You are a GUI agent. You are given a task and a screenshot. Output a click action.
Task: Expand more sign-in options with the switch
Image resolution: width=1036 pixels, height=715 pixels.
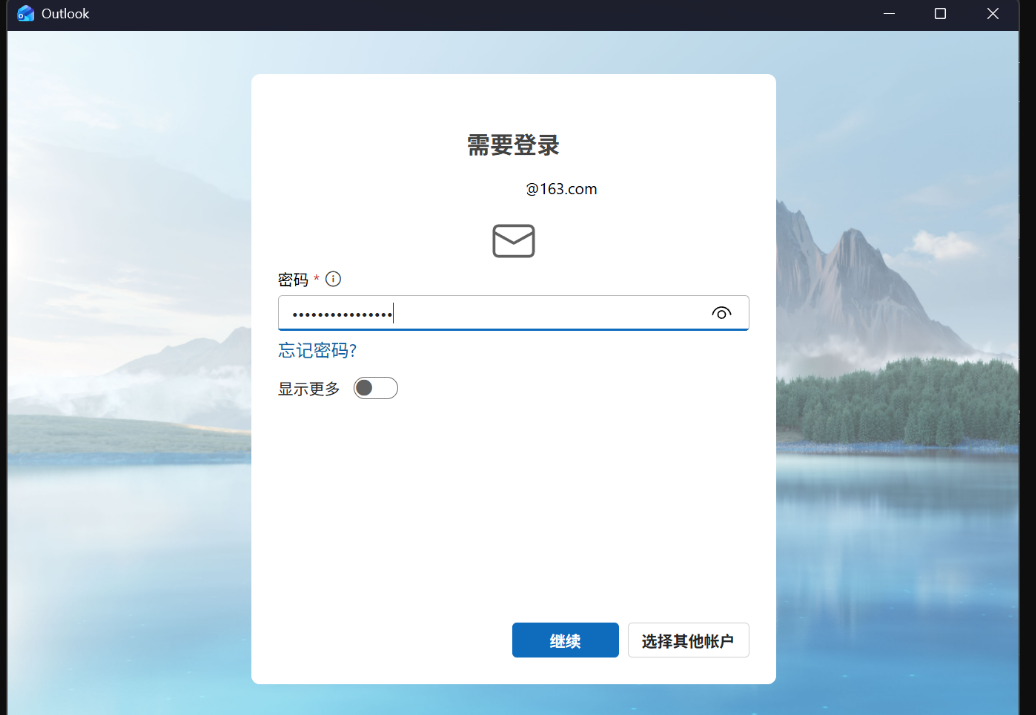(x=375, y=388)
